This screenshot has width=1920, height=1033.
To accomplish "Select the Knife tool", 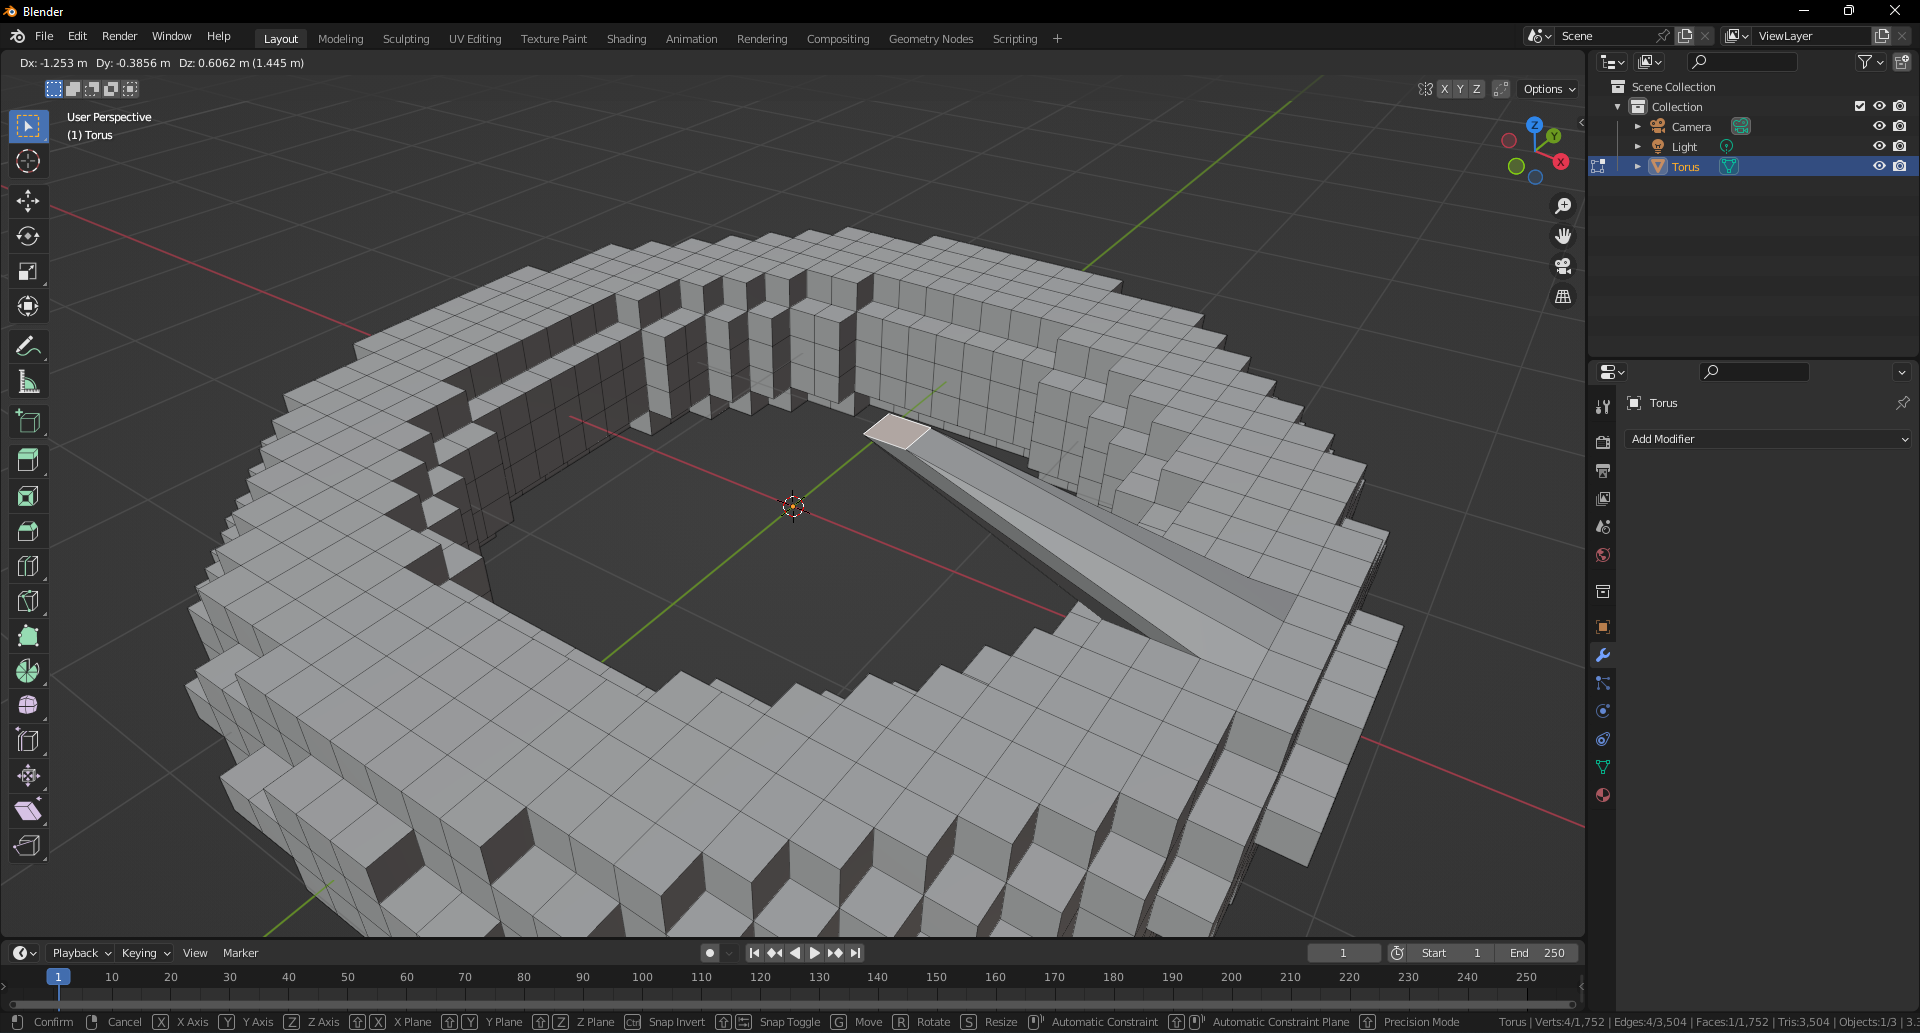I will [x=28, y=601].
